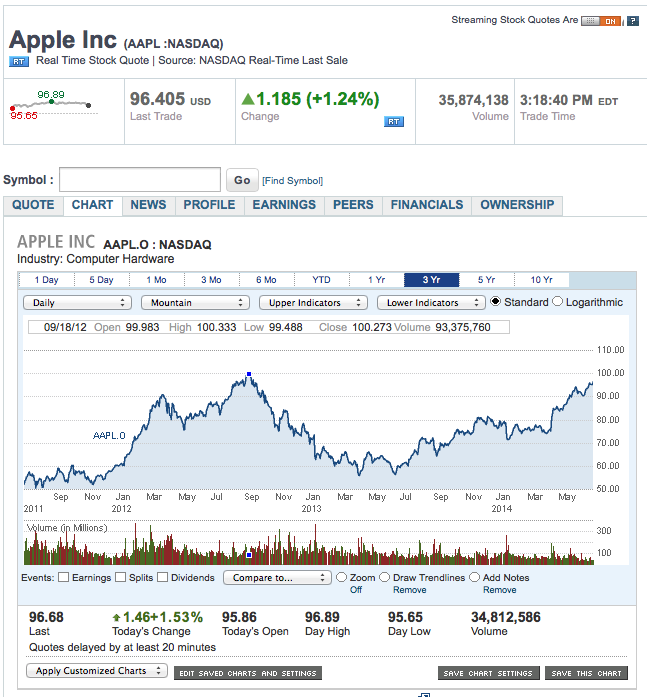Click the 96.405 USD last trade value
The width and height of the screenshot is (647, 697).
[x=170, y=99]
